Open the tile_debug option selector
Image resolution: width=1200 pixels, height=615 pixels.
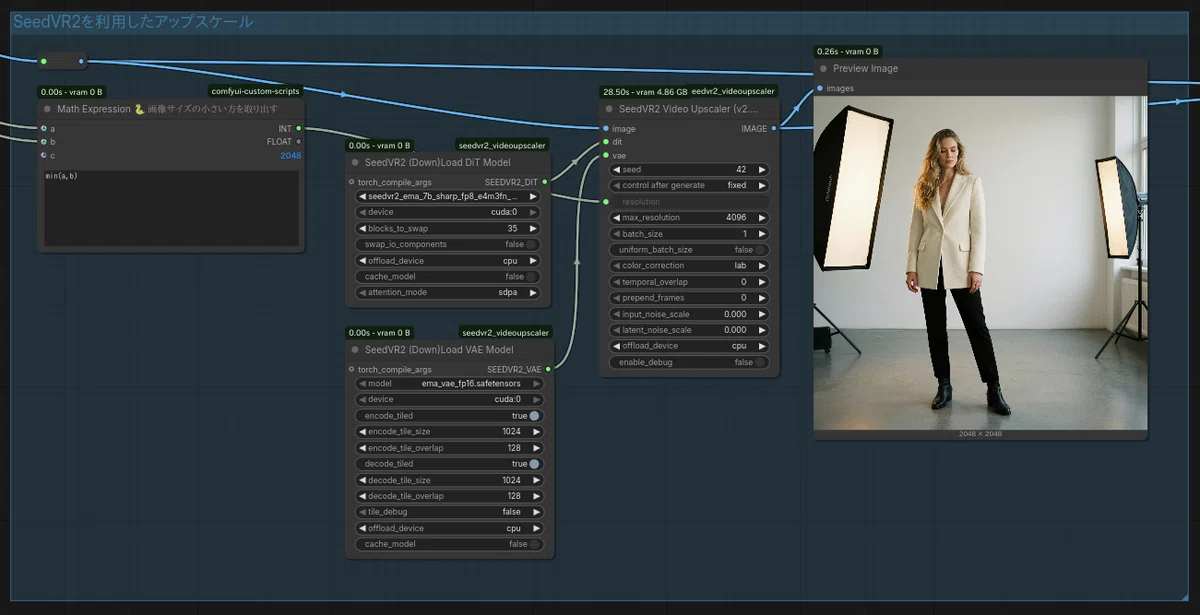(449, 512)
